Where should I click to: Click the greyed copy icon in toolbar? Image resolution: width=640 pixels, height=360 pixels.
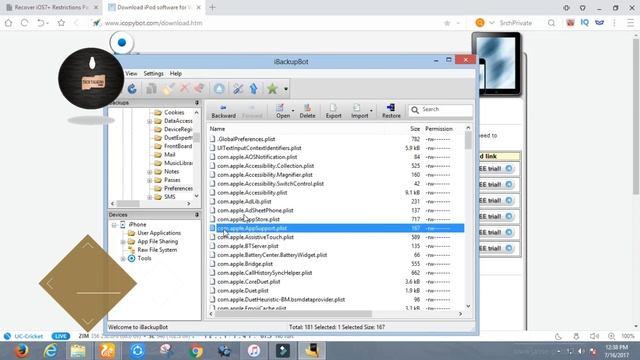point(151,89)
